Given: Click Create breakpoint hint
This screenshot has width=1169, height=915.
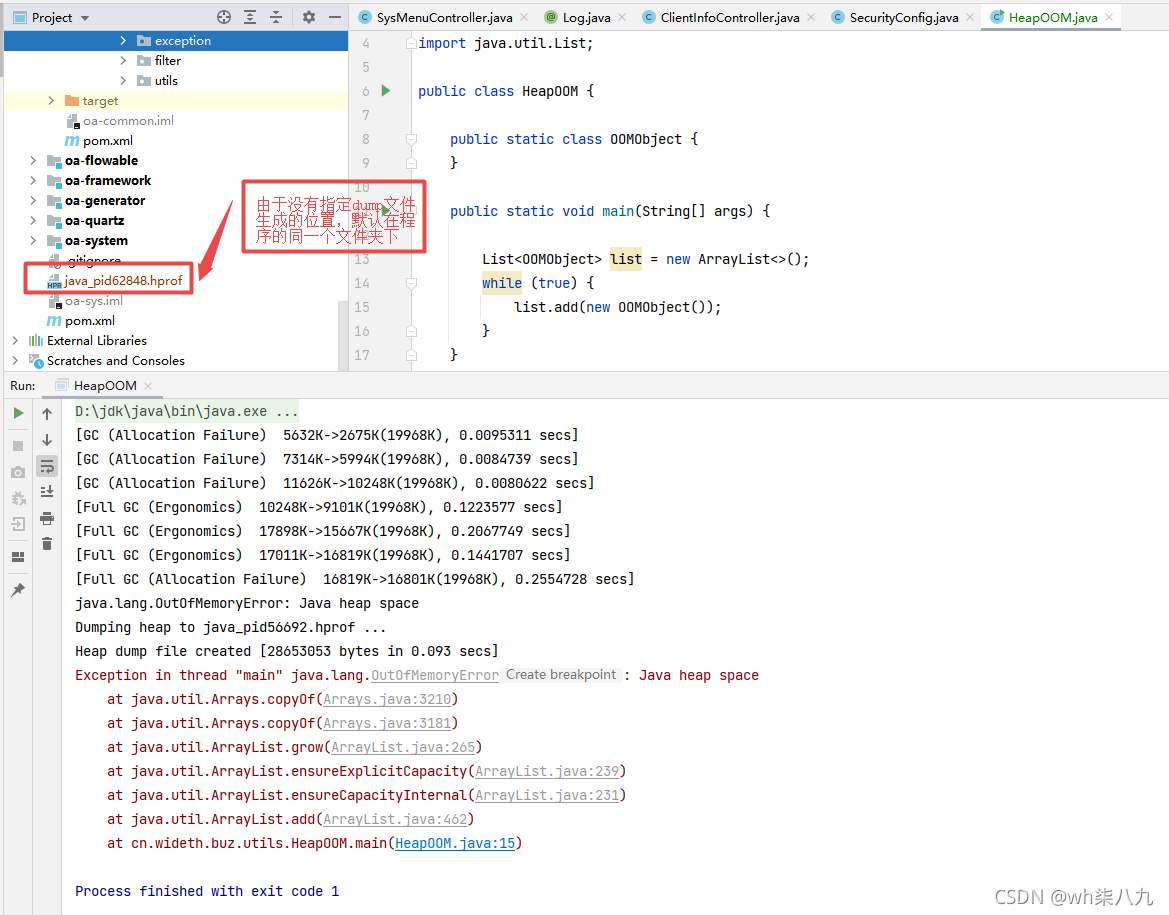Looking at the screenshot, I should [x=561, y=675].
